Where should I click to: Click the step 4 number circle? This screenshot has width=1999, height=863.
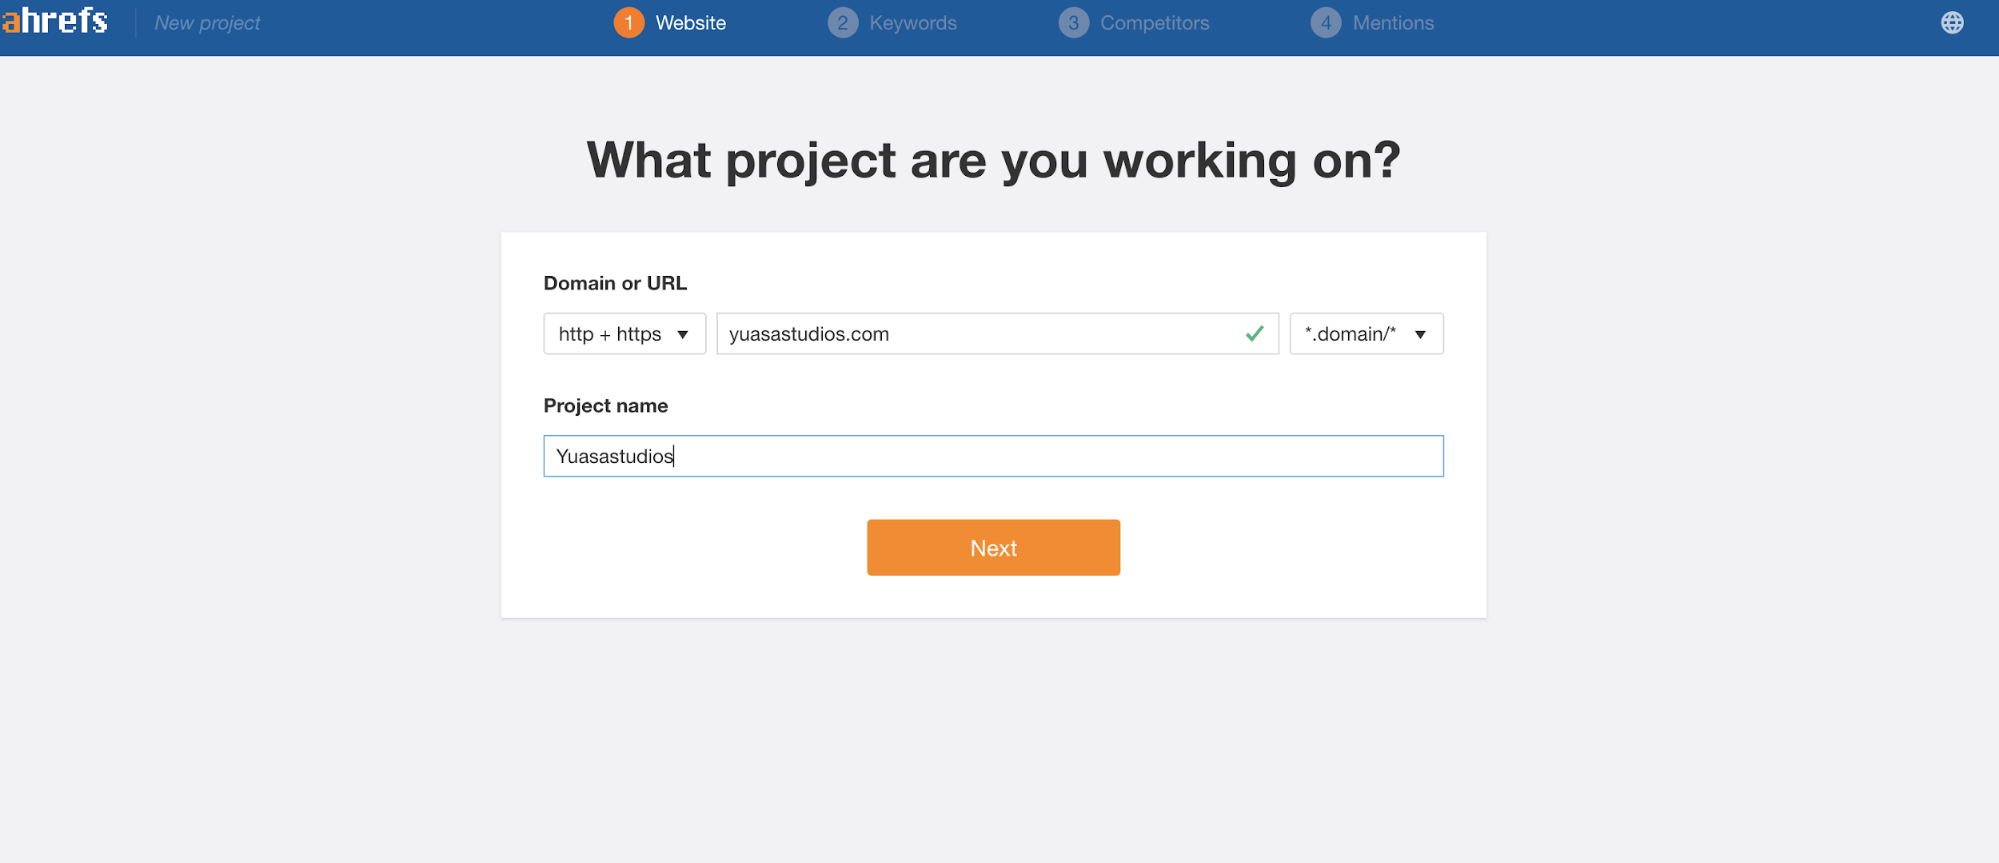point(1326,23)
